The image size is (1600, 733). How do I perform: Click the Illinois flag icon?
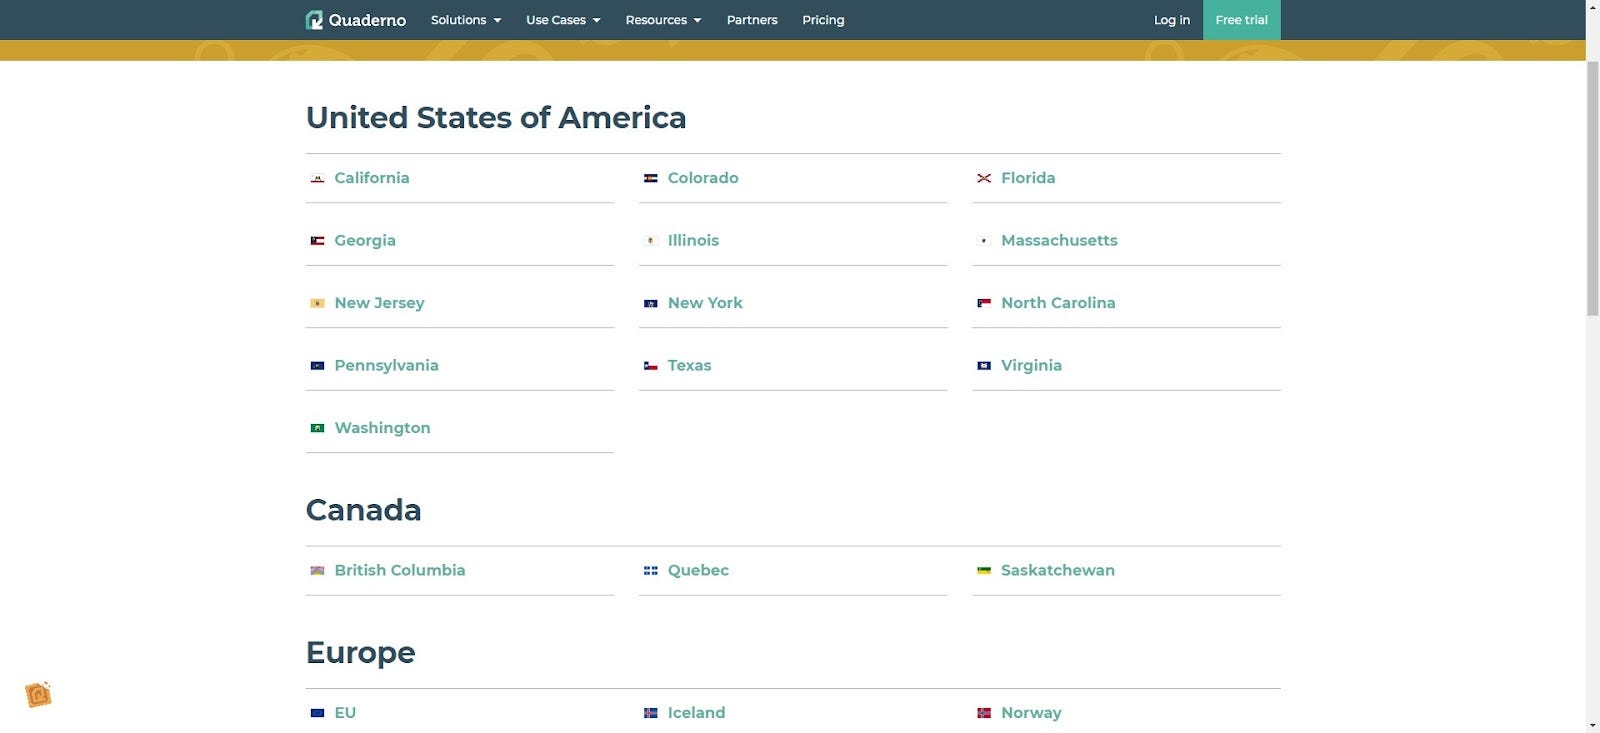pyautogui.click(x=650, y=241)
